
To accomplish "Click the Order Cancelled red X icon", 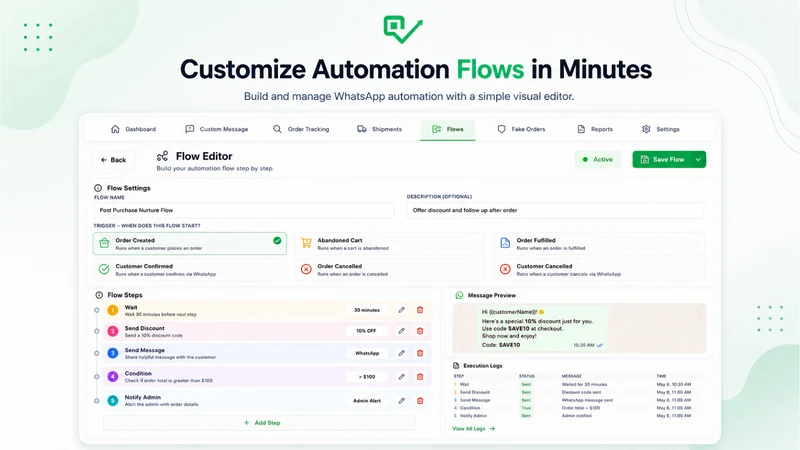I will point(306,269).
